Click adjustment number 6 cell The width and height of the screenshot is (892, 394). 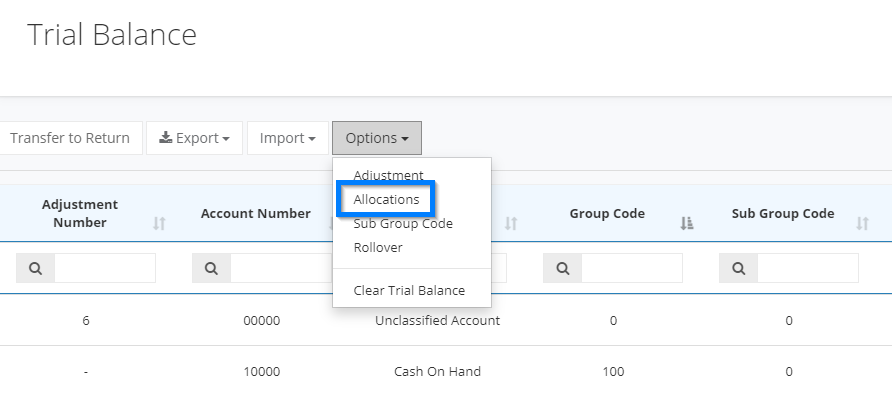[85, 320]
